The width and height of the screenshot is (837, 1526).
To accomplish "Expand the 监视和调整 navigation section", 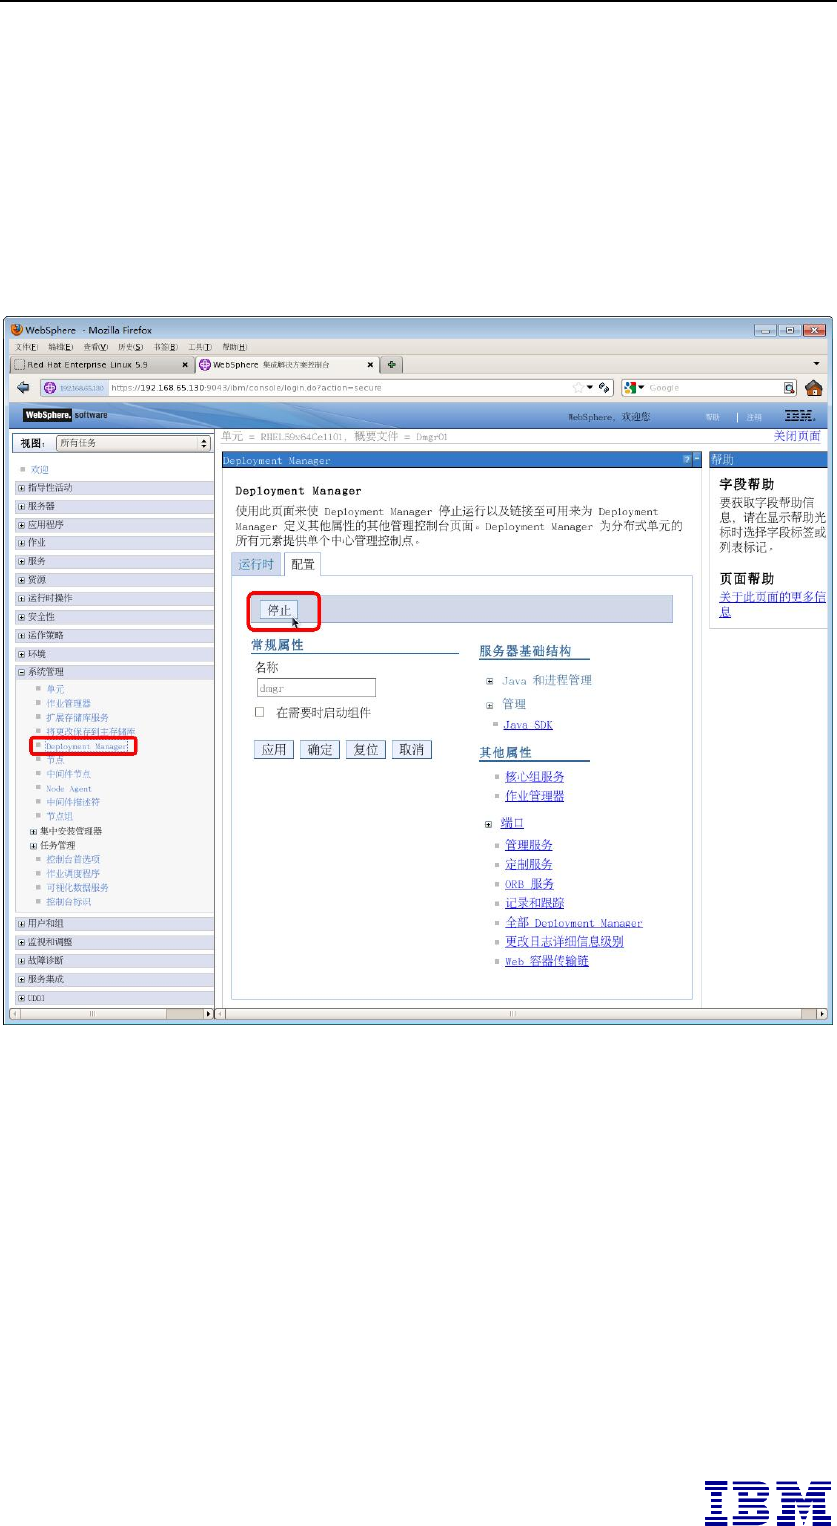I will pyautogui.click(x=22, y=942).
